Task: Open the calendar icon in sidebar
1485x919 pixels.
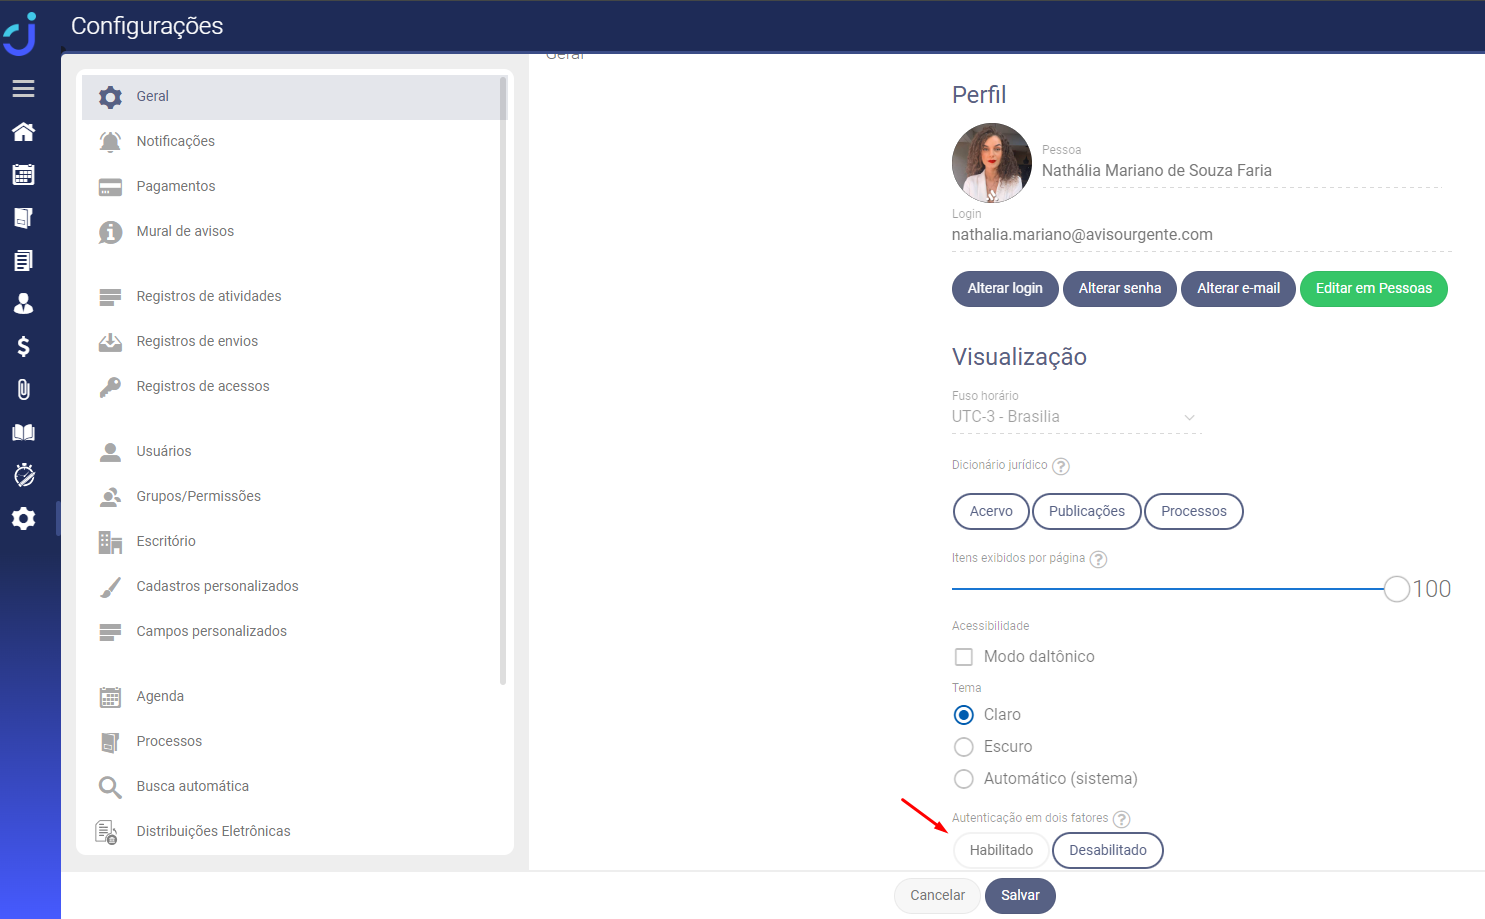Action: tap(24, 175)
